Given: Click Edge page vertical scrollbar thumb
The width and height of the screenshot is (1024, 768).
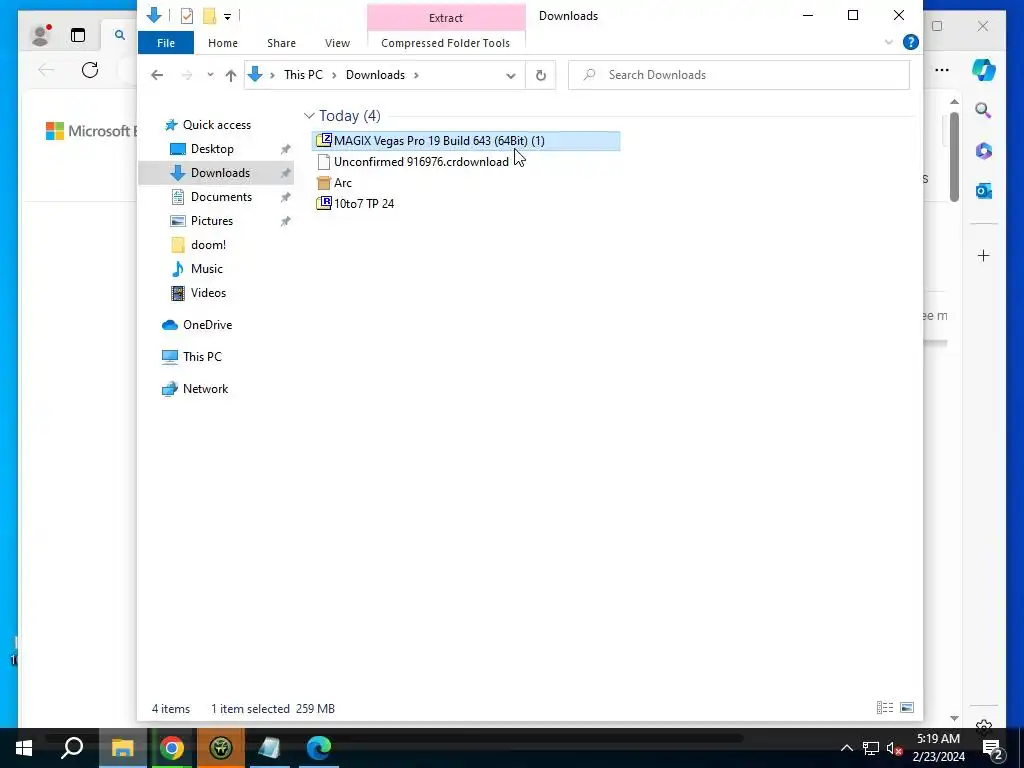Looking at the screenshot, I should tap(954, 157).
